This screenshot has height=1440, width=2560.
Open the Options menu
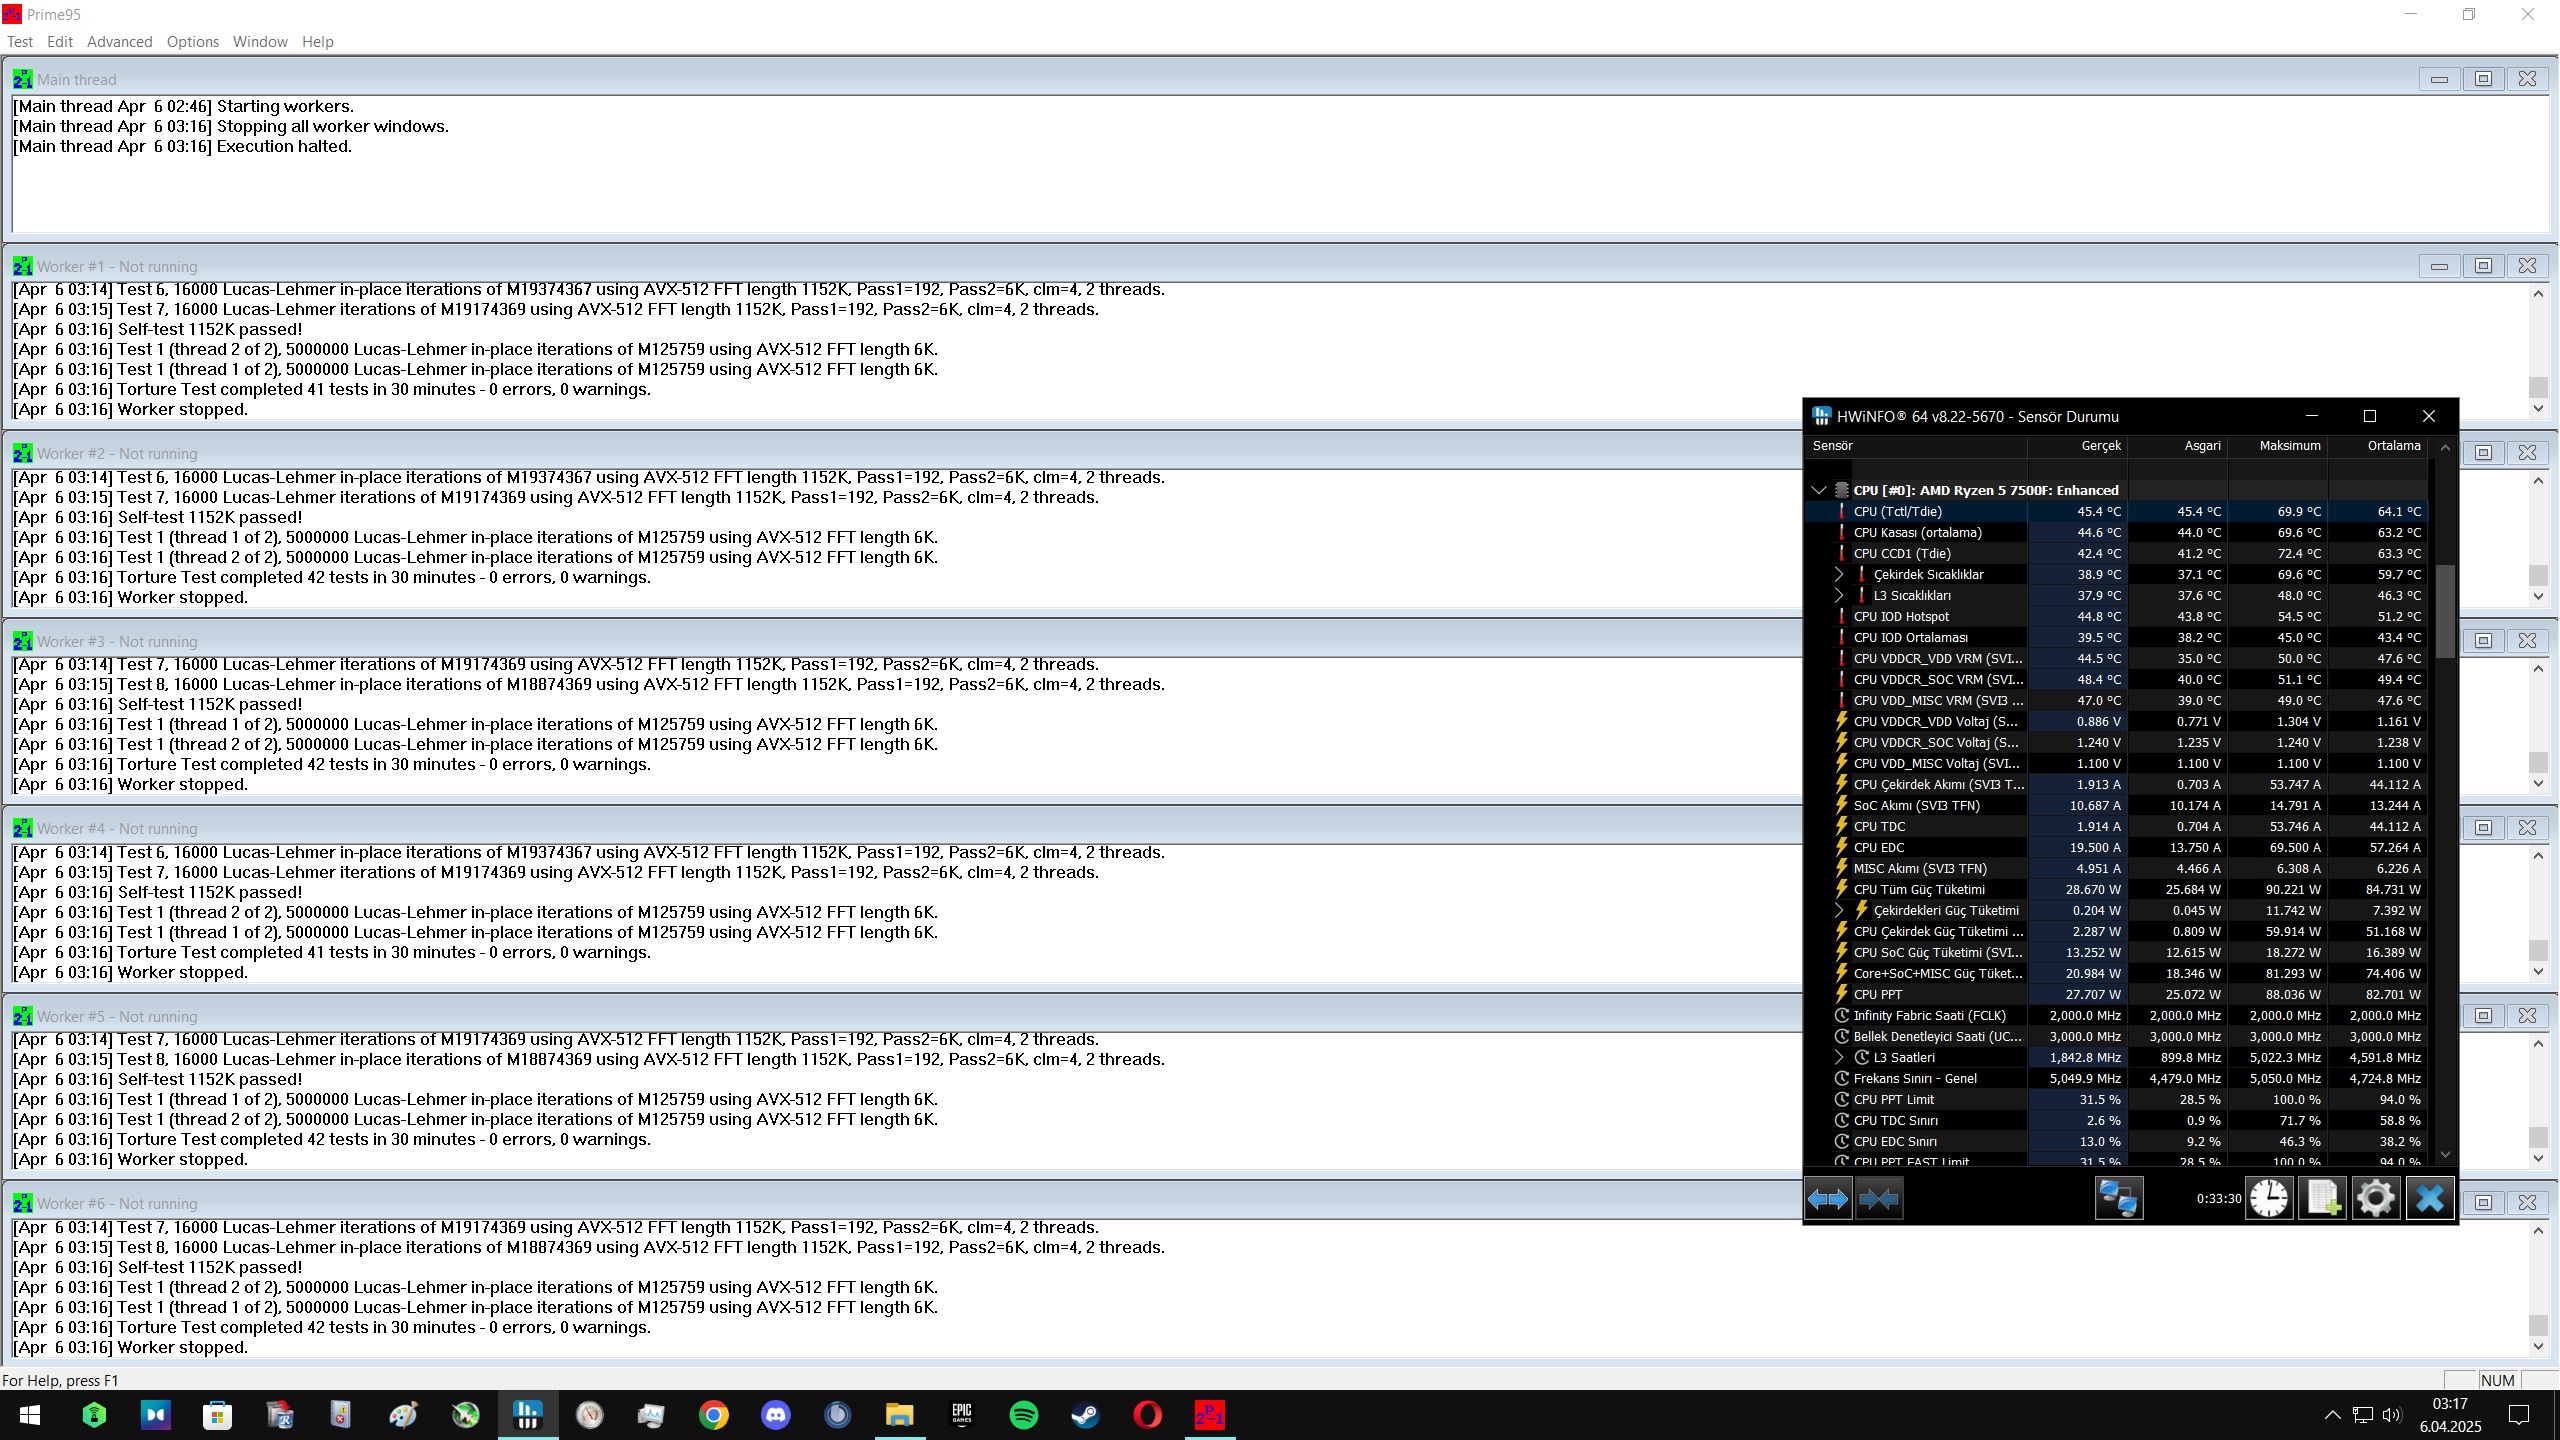click(193, 42)
